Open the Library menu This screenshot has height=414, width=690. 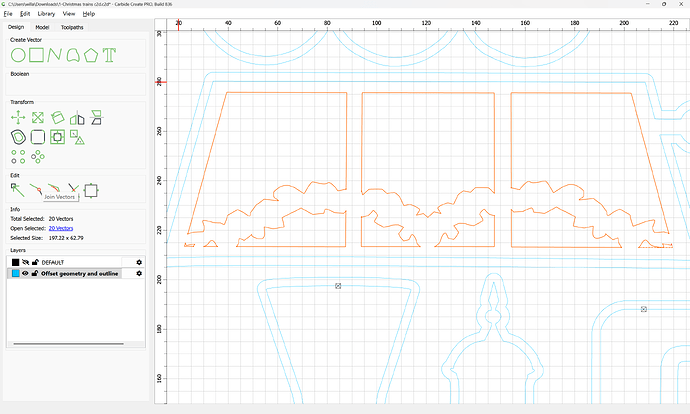[47, 14]
